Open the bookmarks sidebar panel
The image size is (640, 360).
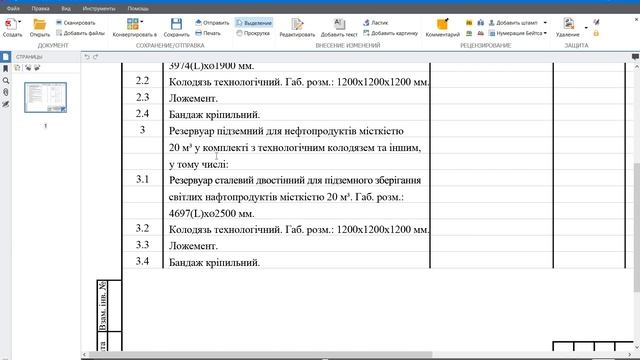pyautogui.click(x=6, y=69)
